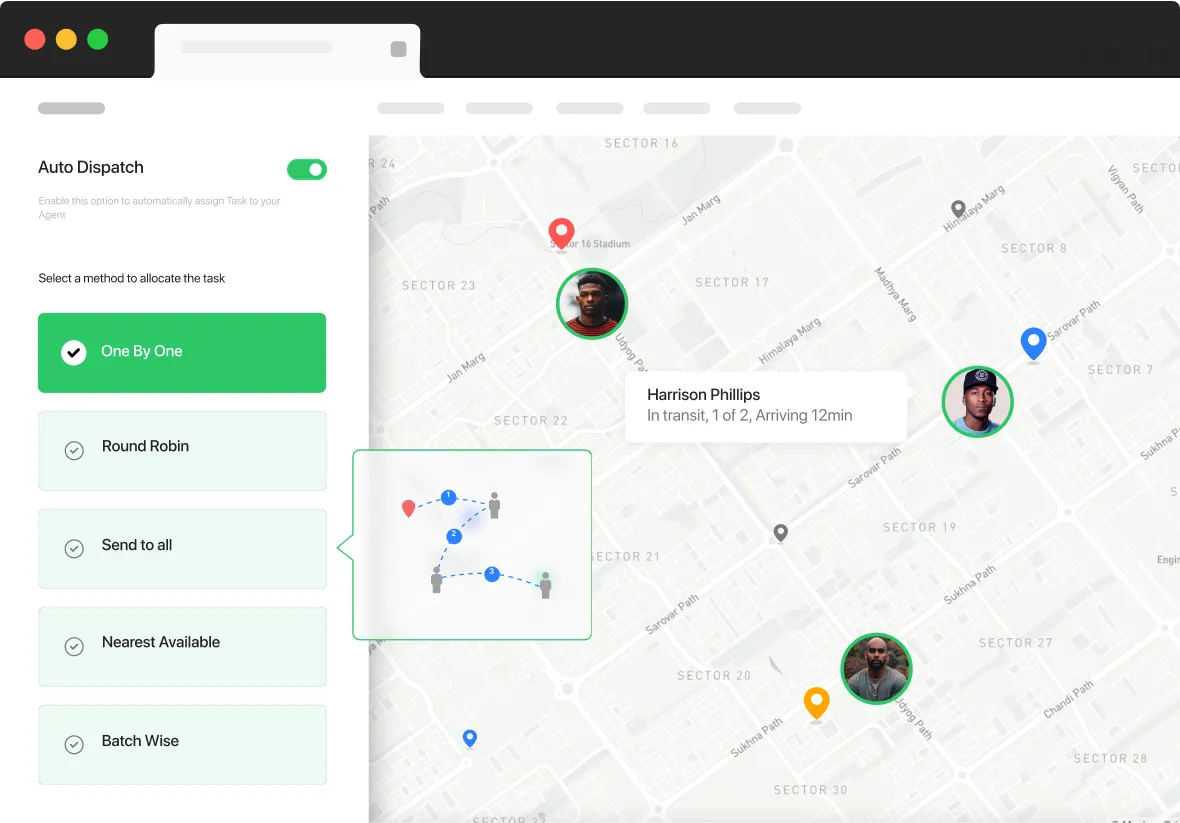The height and width of the screenshot is (823, 1180).
Task: Click the small blue pin below Sector 20
Action: [470, 738]
